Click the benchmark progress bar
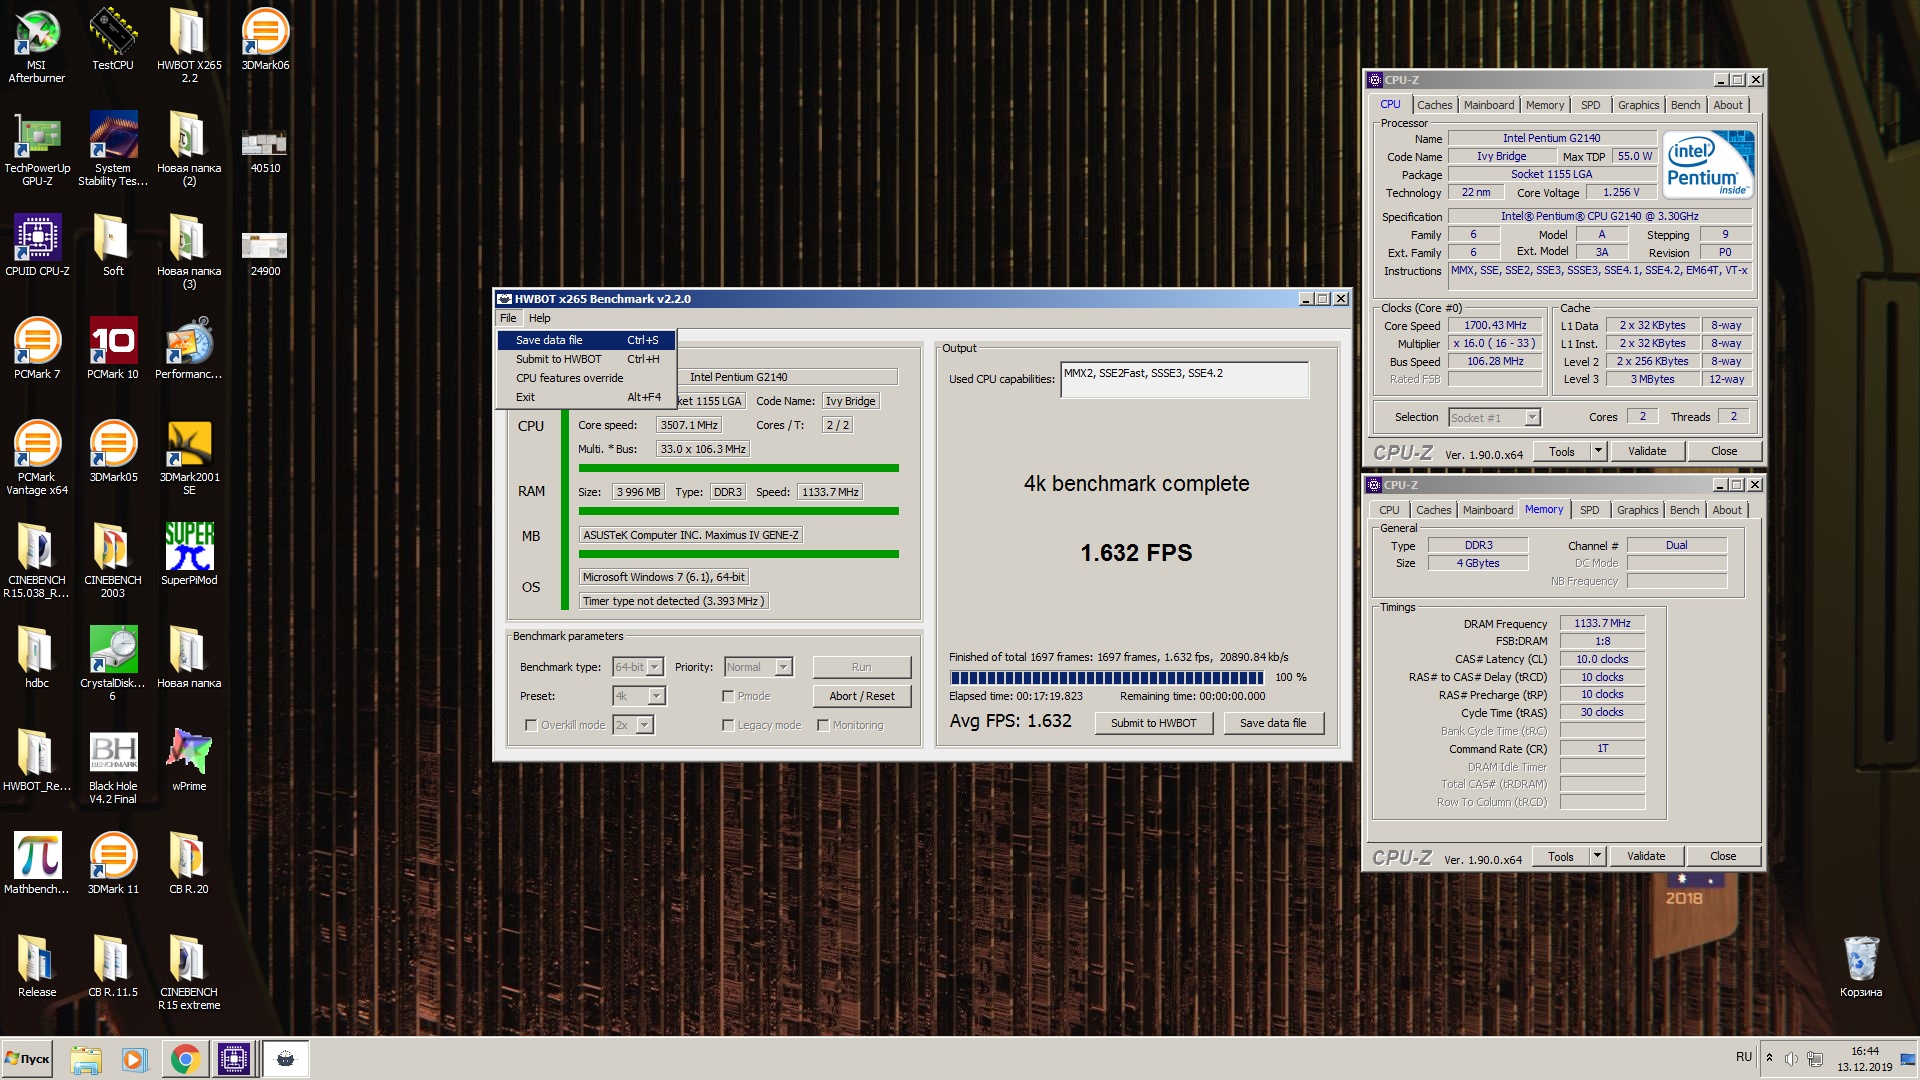Viewport: 1920px width, 1080px height. (x=1106, y=677)
